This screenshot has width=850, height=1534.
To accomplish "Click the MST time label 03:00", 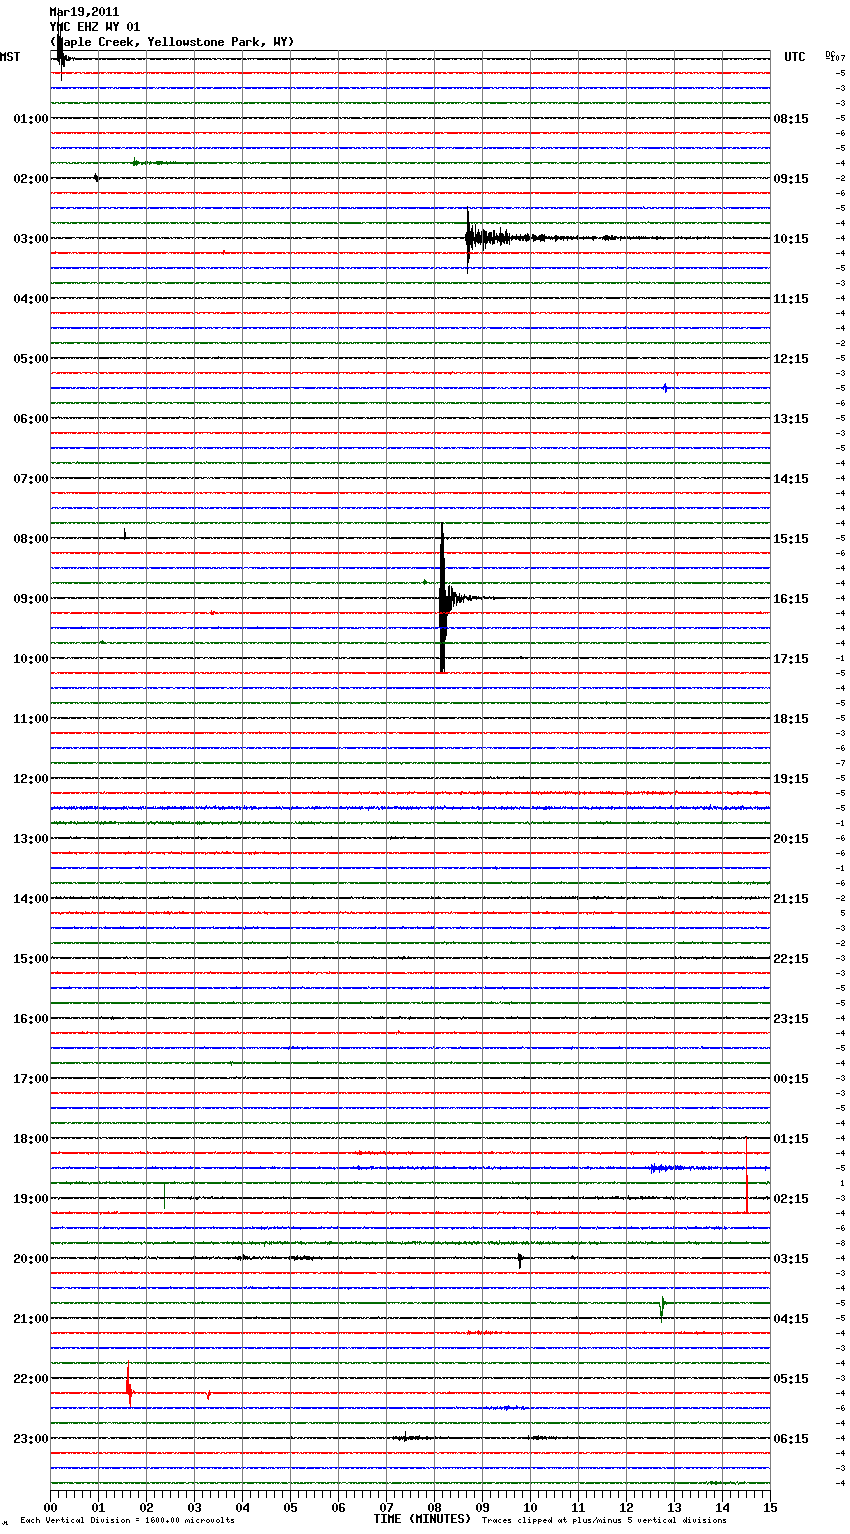I will click(31, 239).
